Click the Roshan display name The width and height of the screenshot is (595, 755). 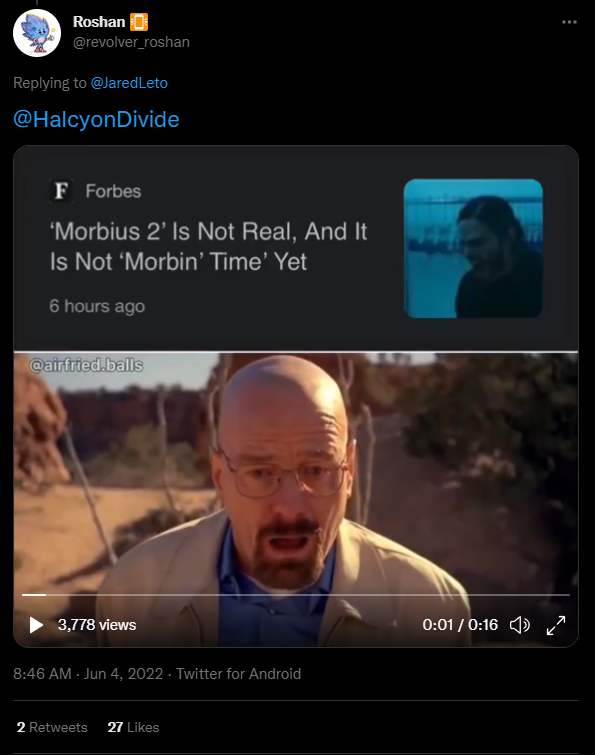(99, 22)
